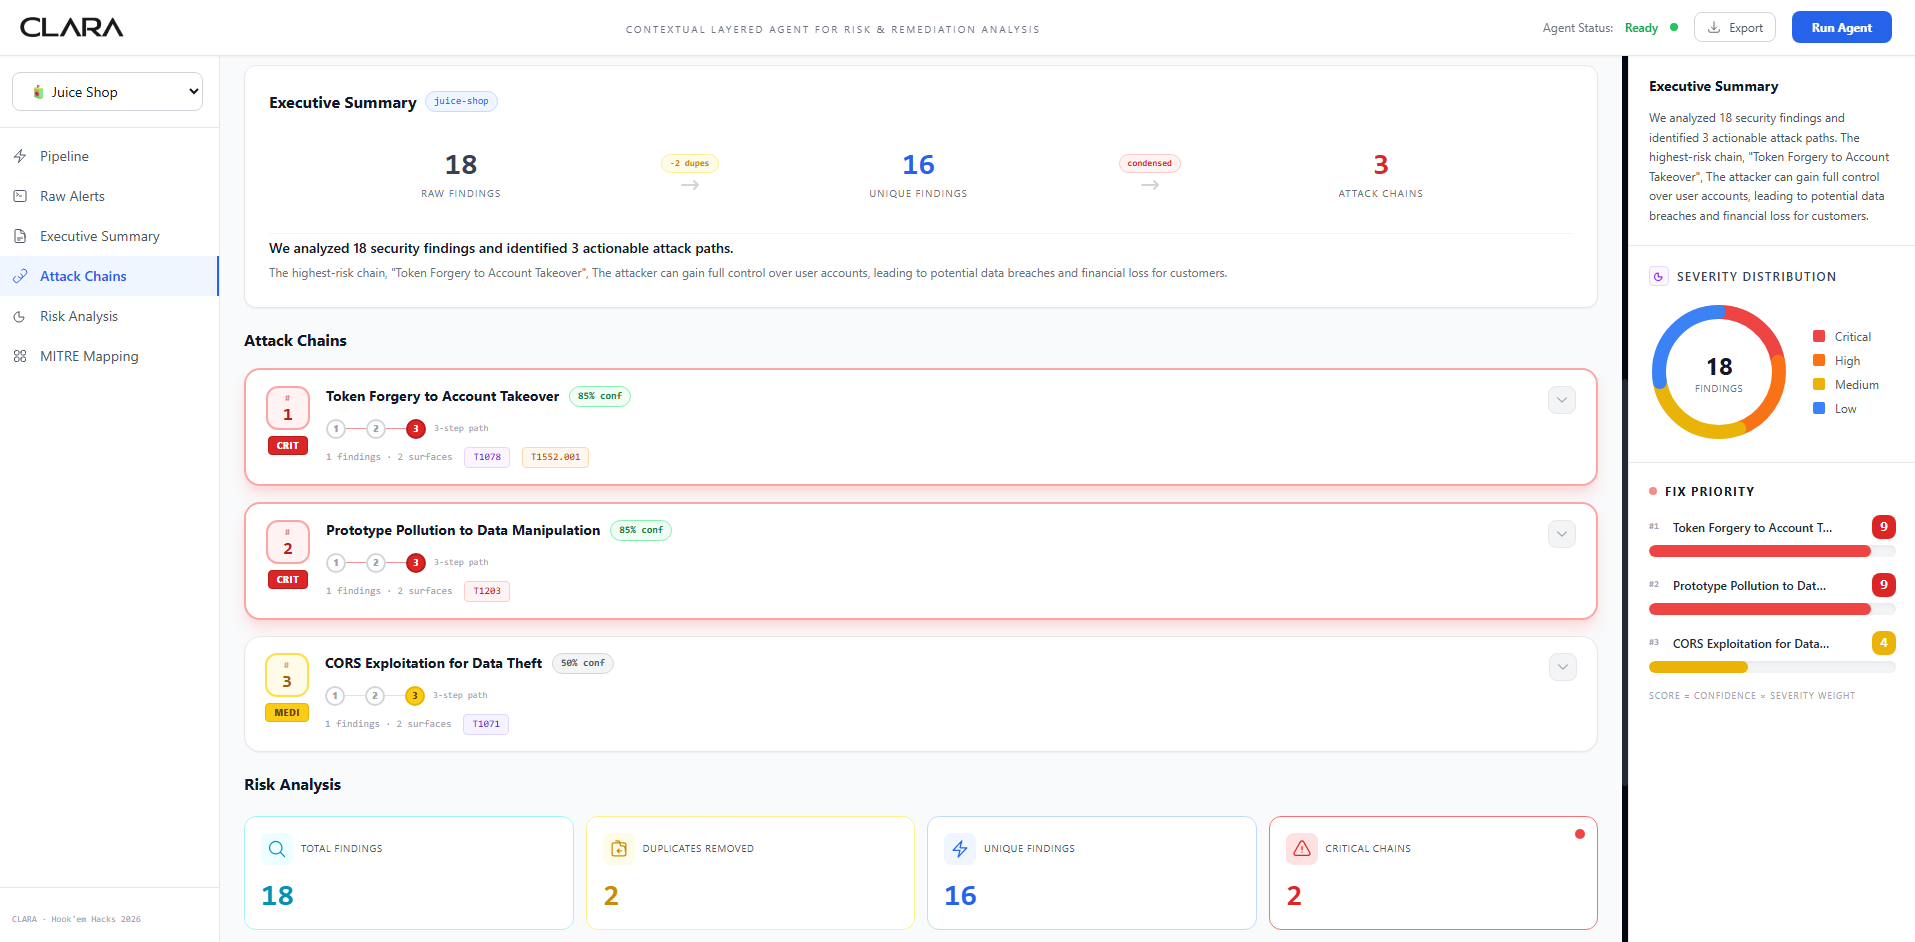Click the Severity Distribution header icon

pos(1659,276)
